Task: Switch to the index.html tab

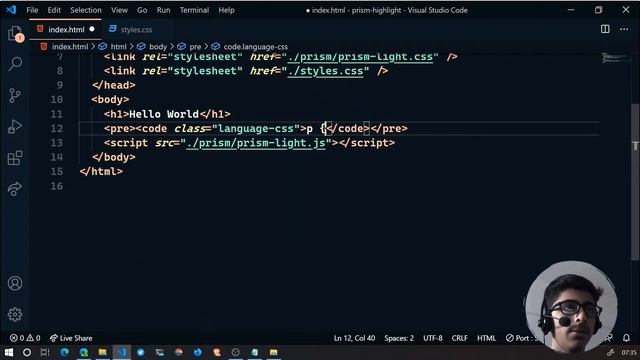Action: click(65, 29)
